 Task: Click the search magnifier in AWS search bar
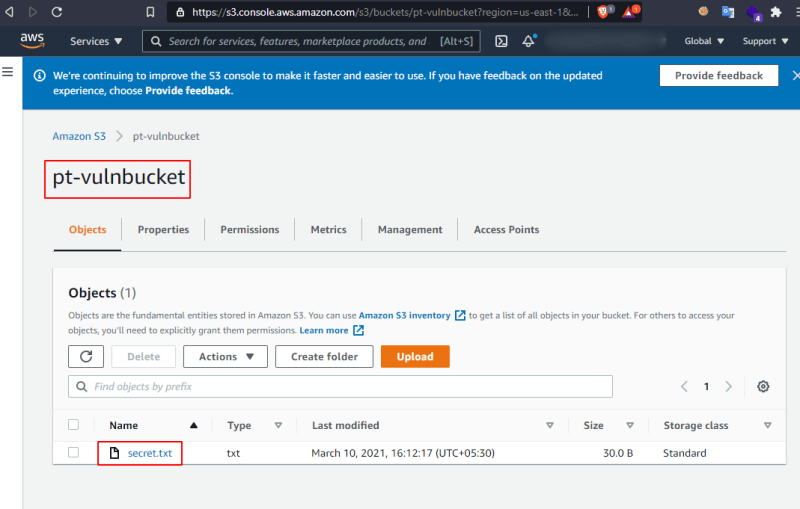[x=156, y=41]
